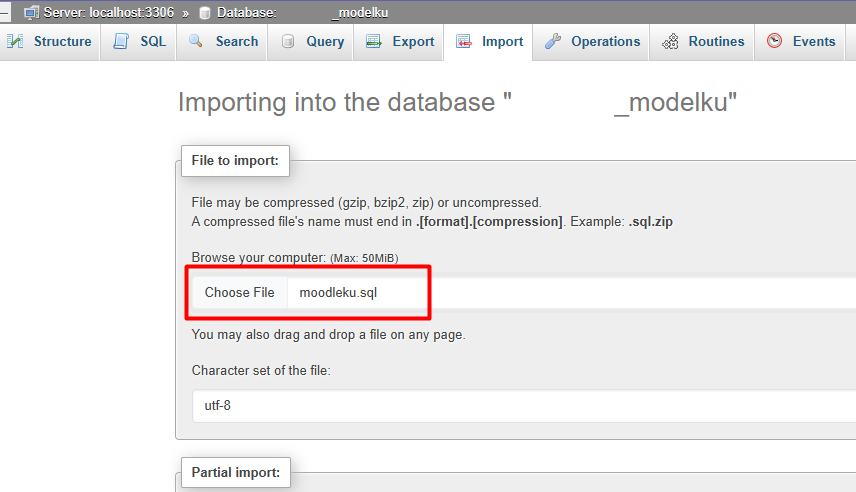Click the Routines gears icon
856x492 pixels.
click(670, 41)
